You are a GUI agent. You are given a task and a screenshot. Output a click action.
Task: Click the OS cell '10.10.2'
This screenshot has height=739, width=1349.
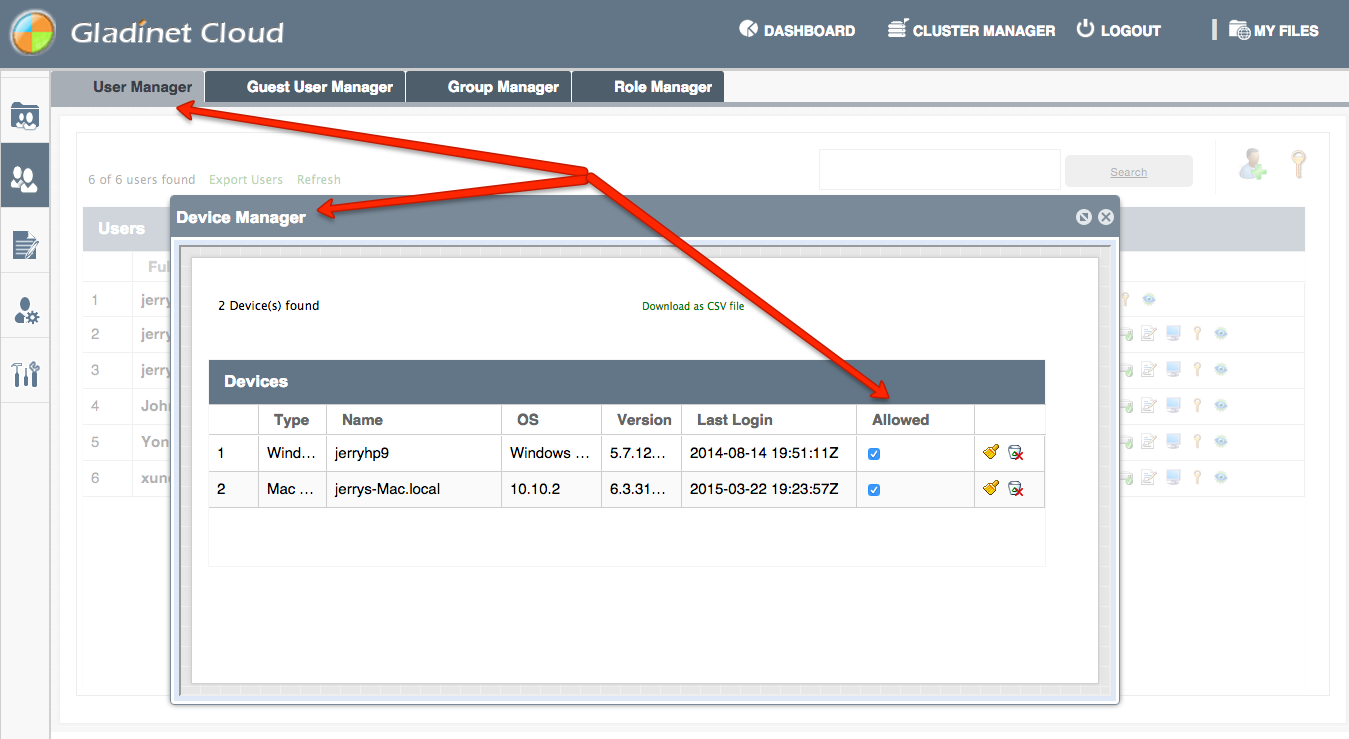point(534,489)
